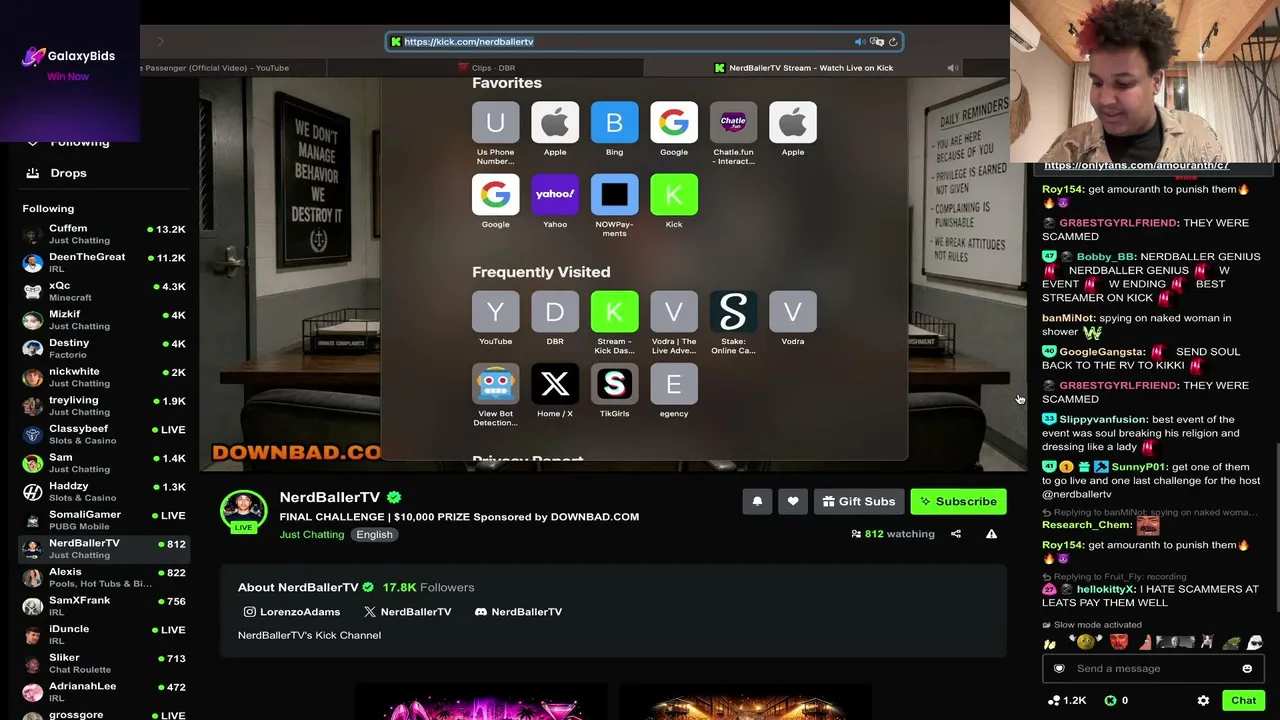The image size is (1280, 720).
Task: Open DBR under Frequently Visited
Action: (x=555, y=312)
